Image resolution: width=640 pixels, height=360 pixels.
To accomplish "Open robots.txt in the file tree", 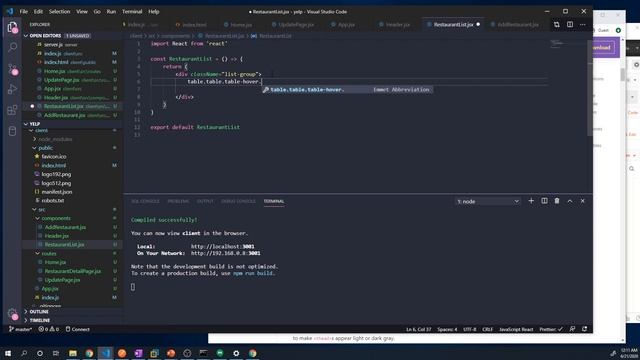I will [x=53, y=200].
